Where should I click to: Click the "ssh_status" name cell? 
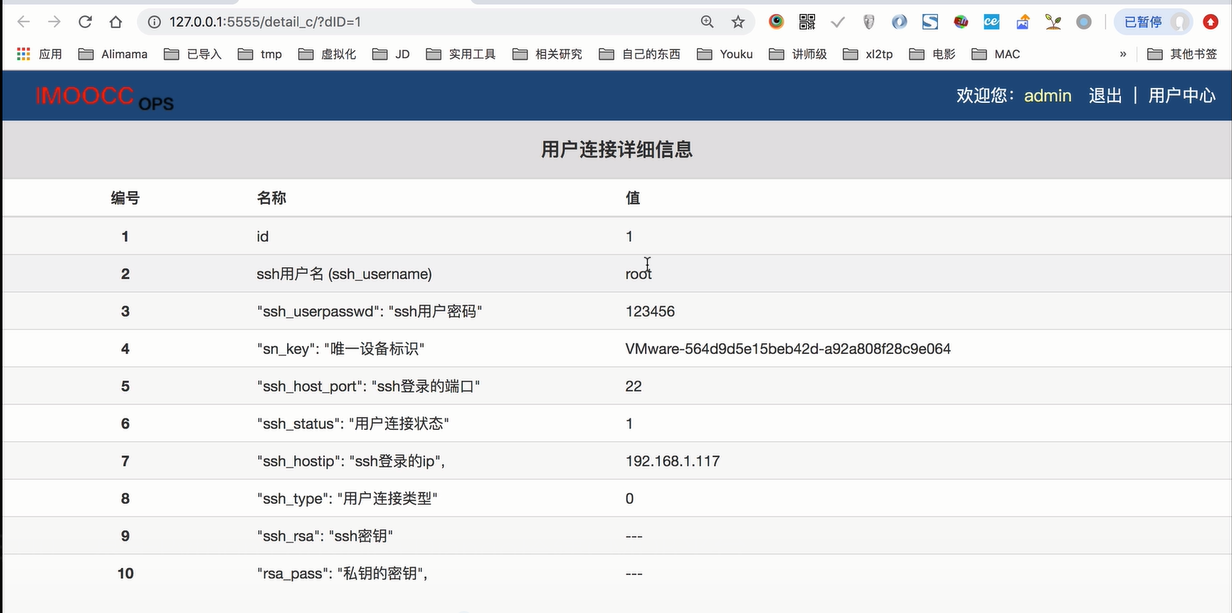coord(353,424)
